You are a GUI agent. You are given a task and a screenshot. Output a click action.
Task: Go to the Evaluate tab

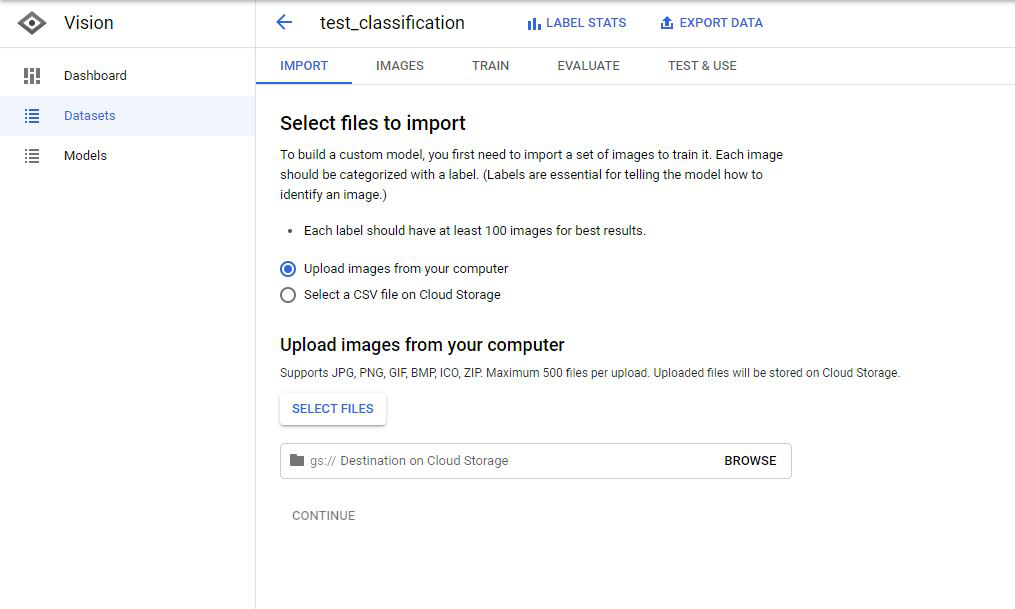588,66
